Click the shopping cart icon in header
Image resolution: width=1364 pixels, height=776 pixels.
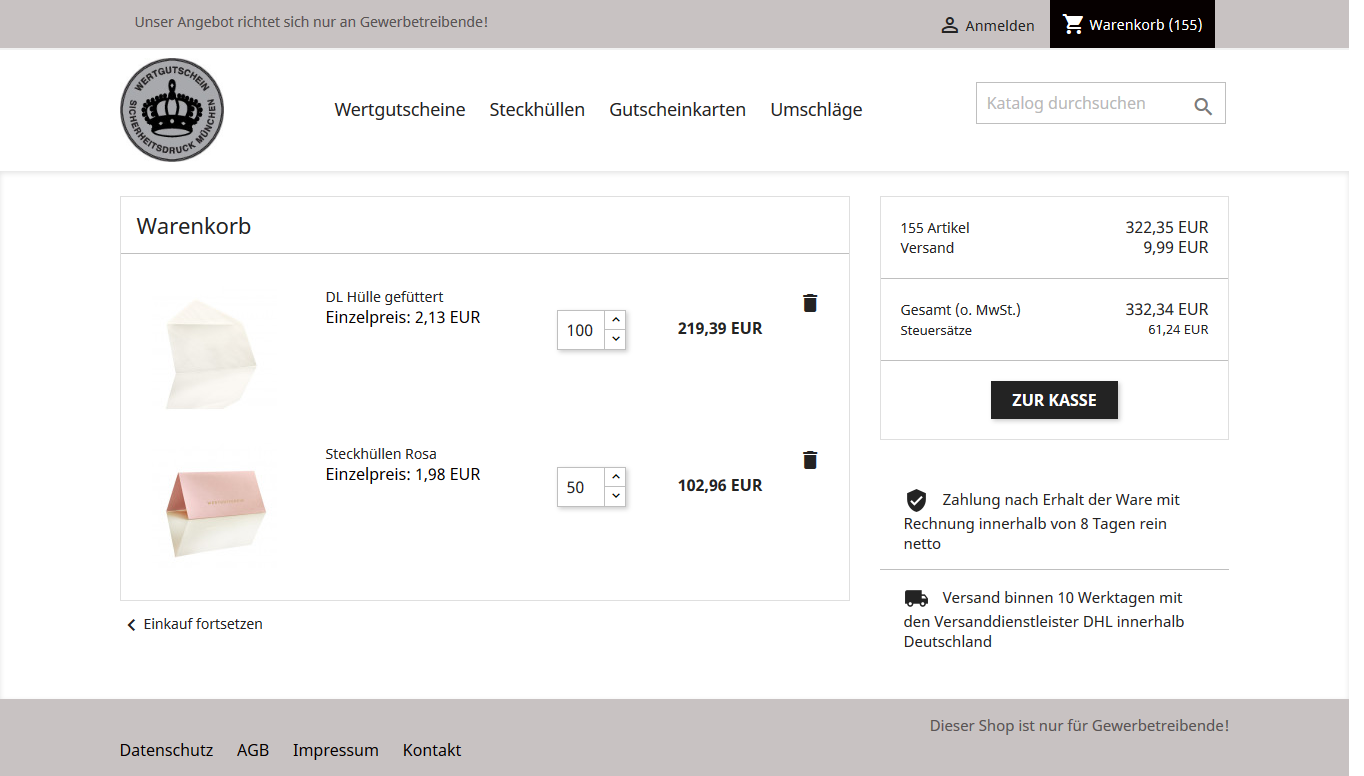1073,24
